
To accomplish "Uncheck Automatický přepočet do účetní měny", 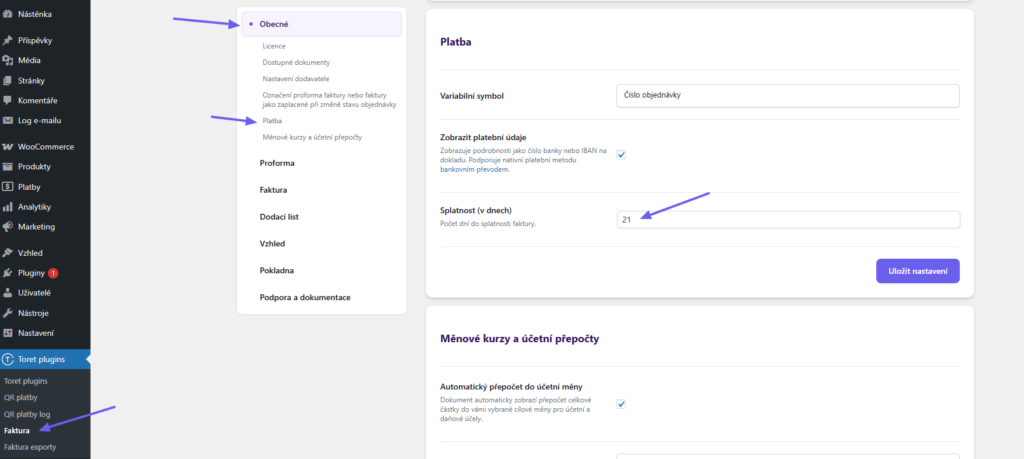I will (x=621, y=404).
